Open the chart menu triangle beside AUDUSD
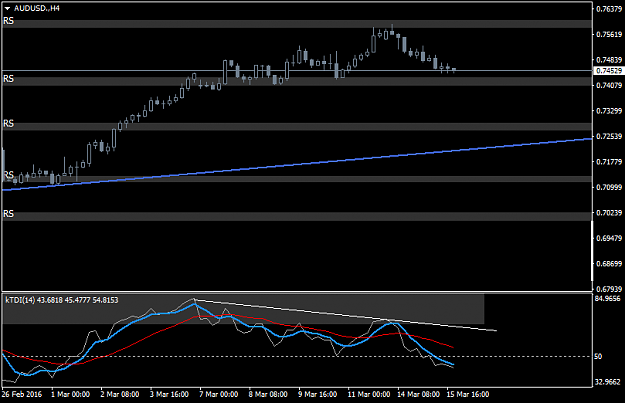 tap(8, 8)
